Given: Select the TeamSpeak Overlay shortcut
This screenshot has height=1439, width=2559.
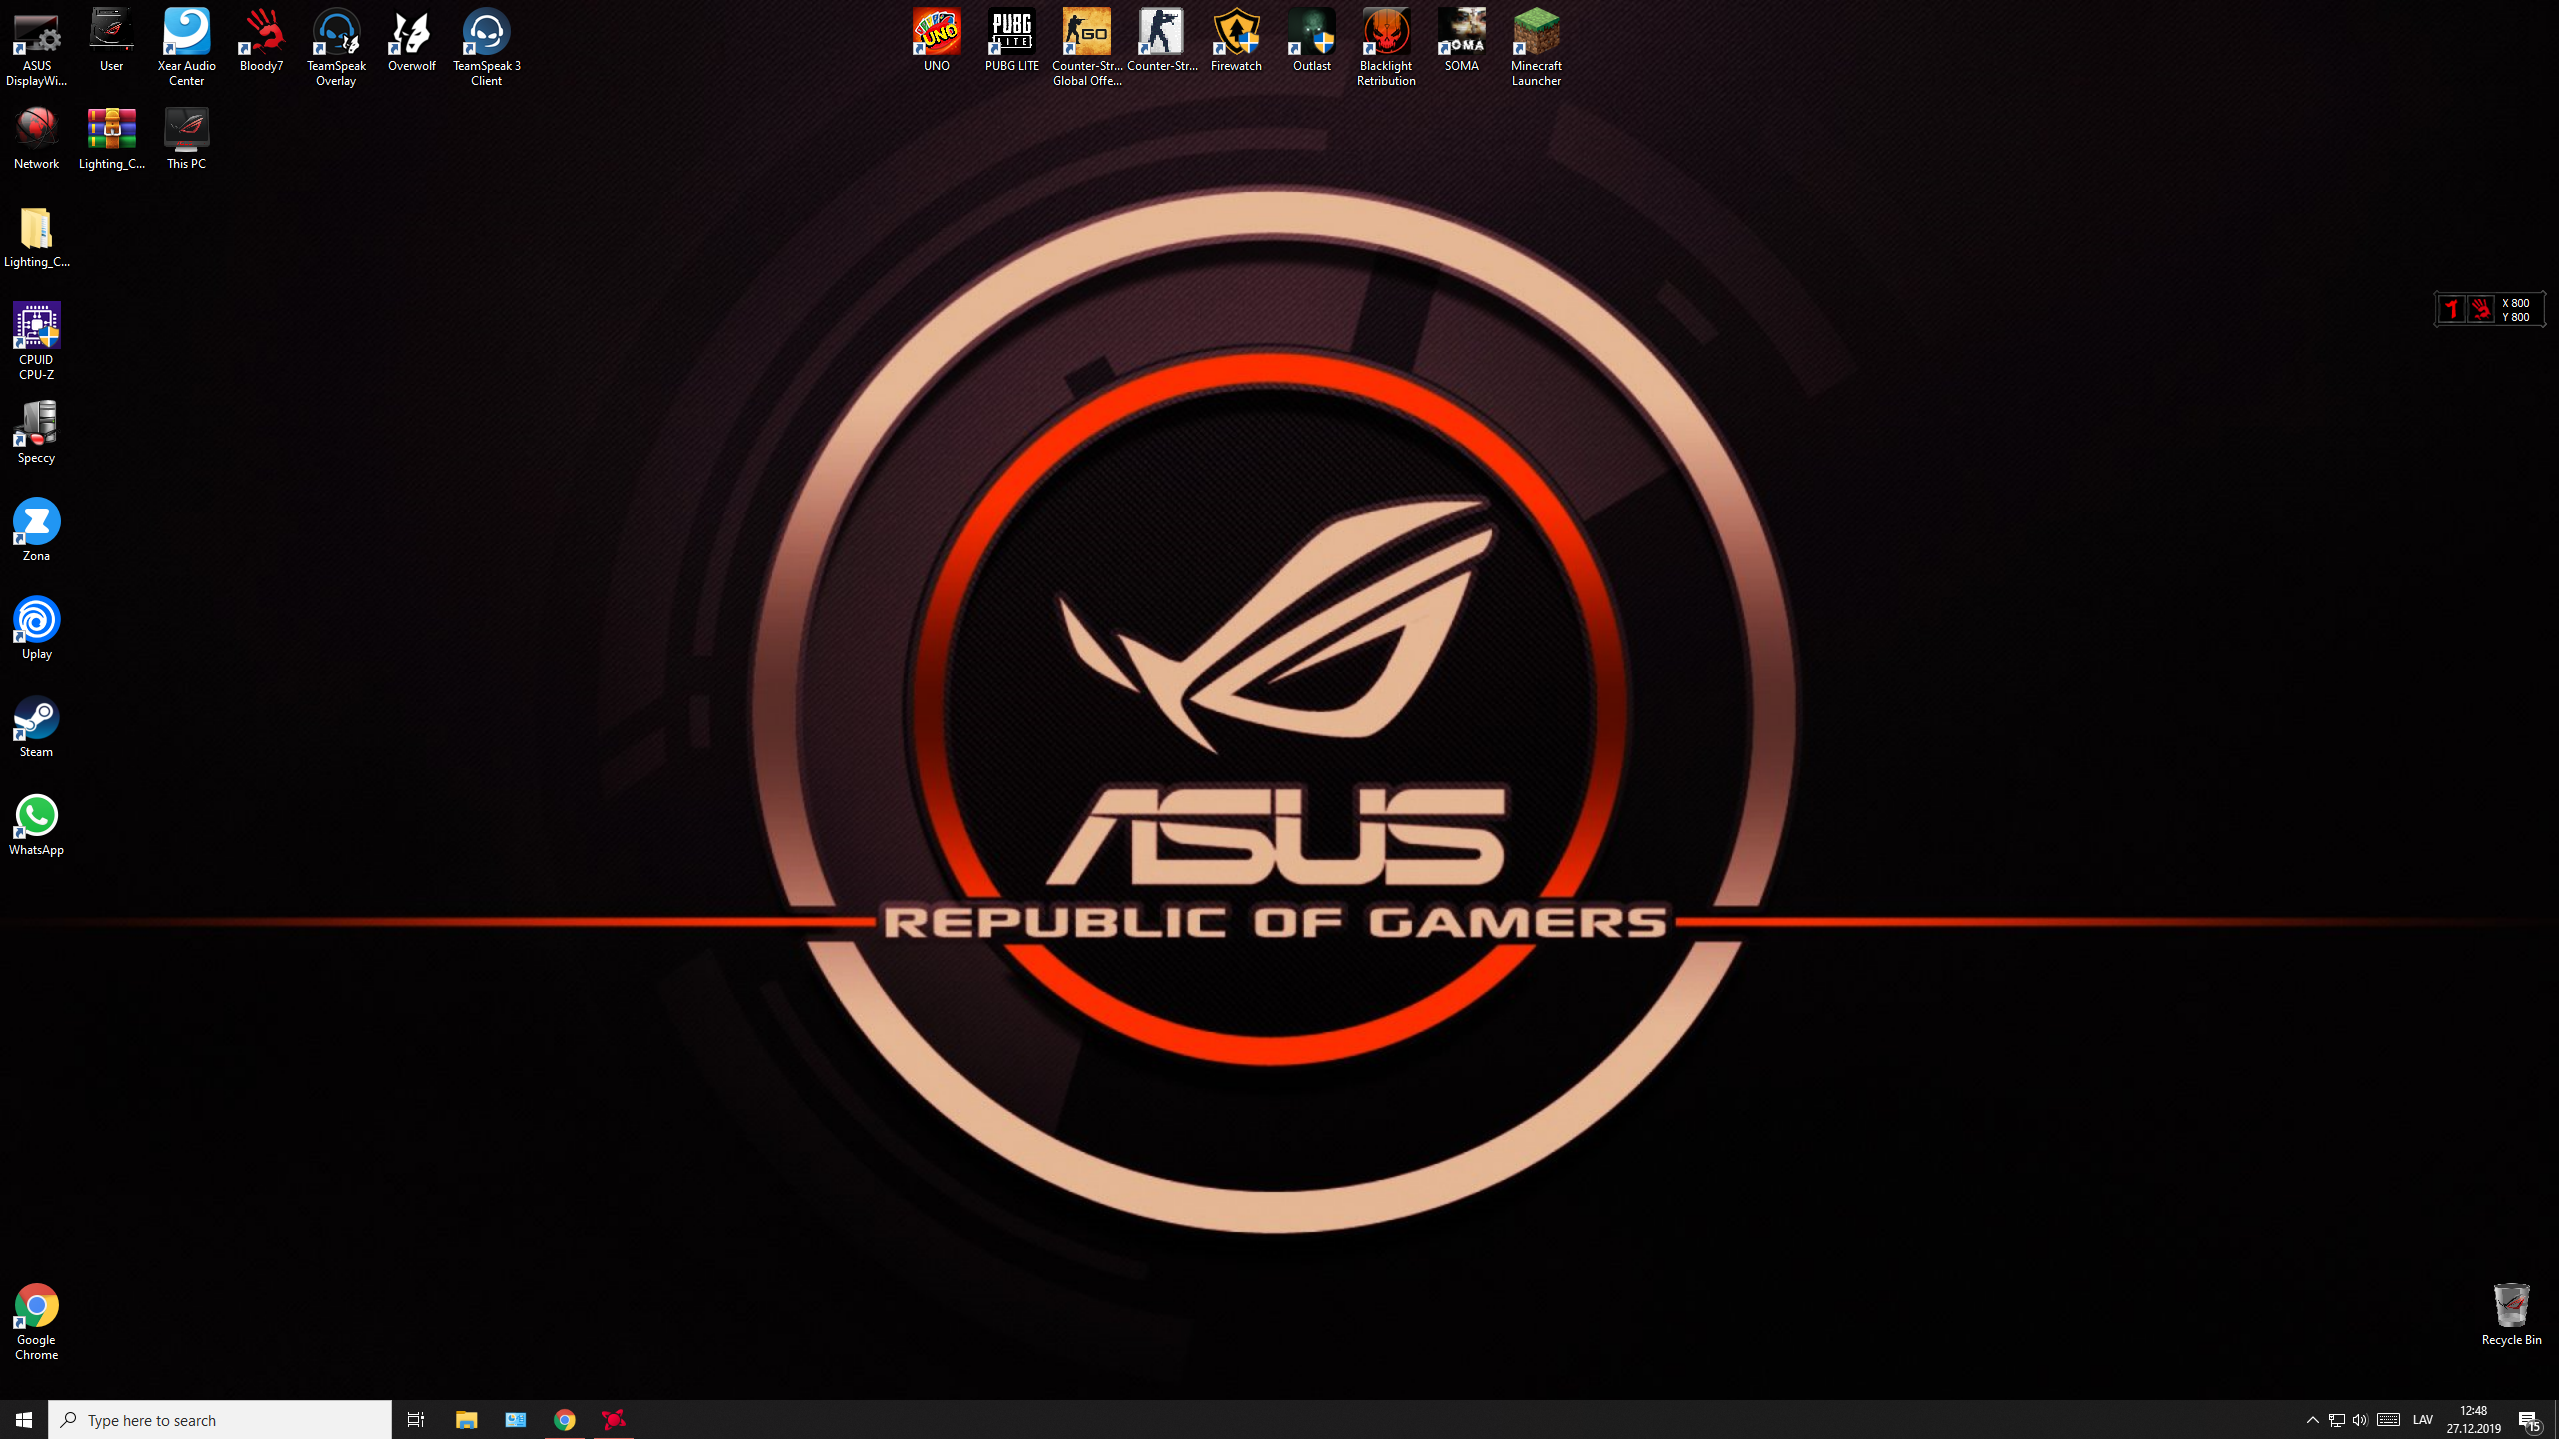Looking at the screenshot, I should (x=336, y=47).
